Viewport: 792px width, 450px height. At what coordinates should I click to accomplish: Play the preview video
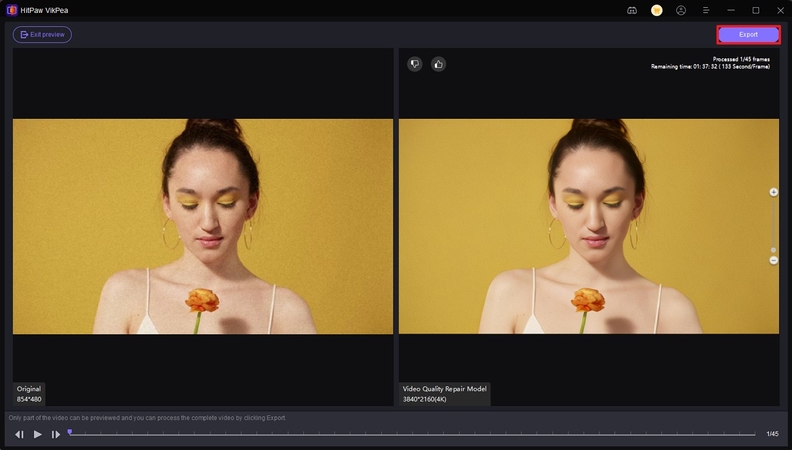click(37, 434)
